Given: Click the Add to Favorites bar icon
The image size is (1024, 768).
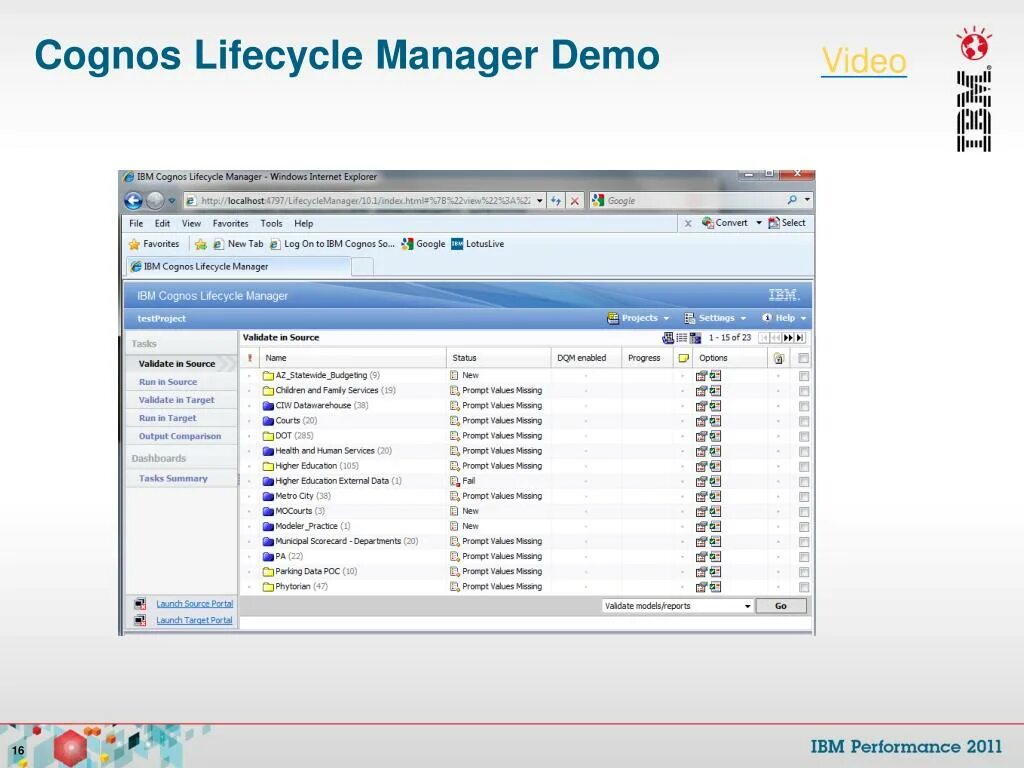Looking at the screenshot, I should [200, 244].
